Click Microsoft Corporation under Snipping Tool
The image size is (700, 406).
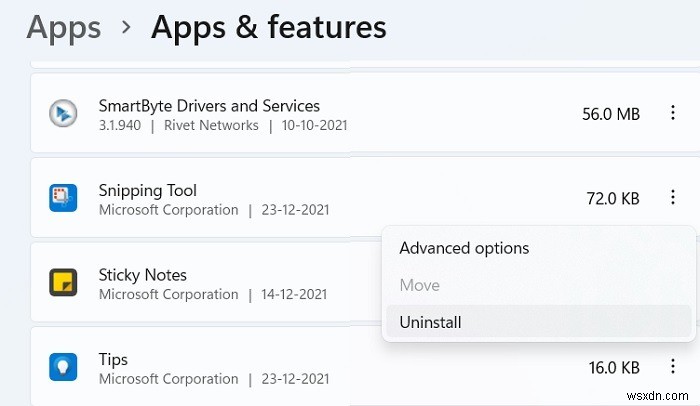click(169, 210)
